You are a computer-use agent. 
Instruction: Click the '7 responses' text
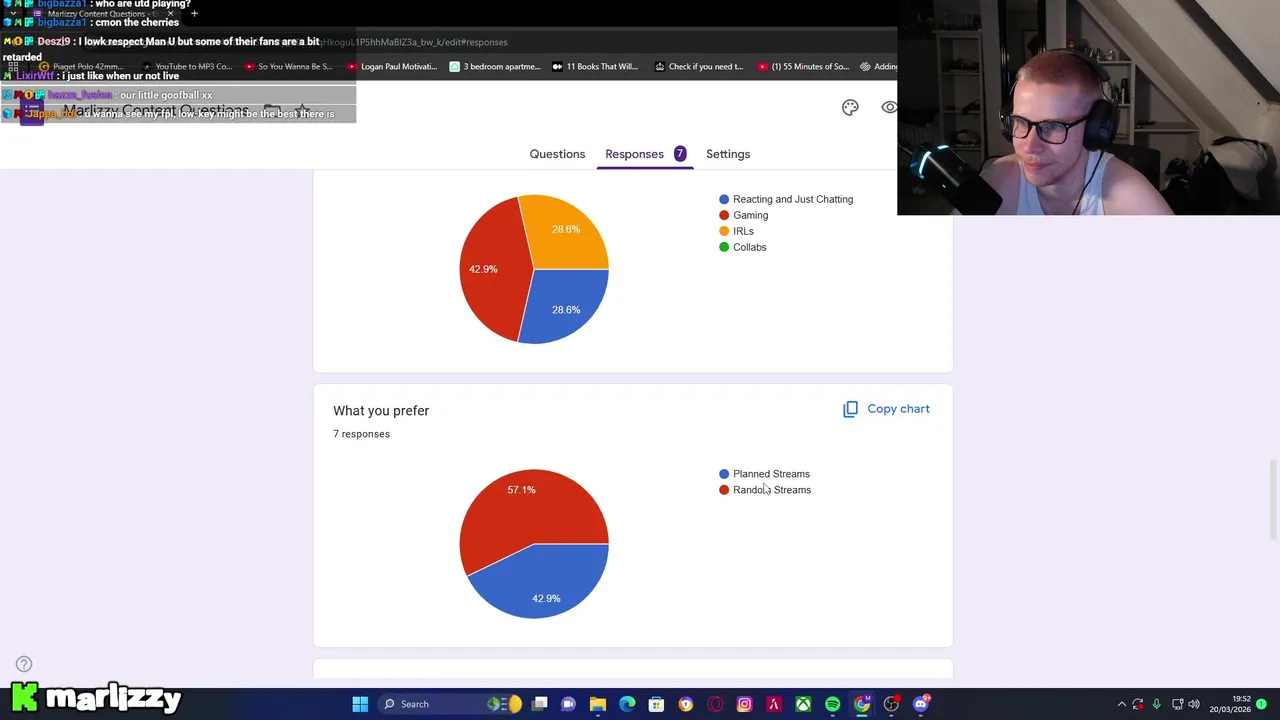pyautogui.click(x=361, y=434)
